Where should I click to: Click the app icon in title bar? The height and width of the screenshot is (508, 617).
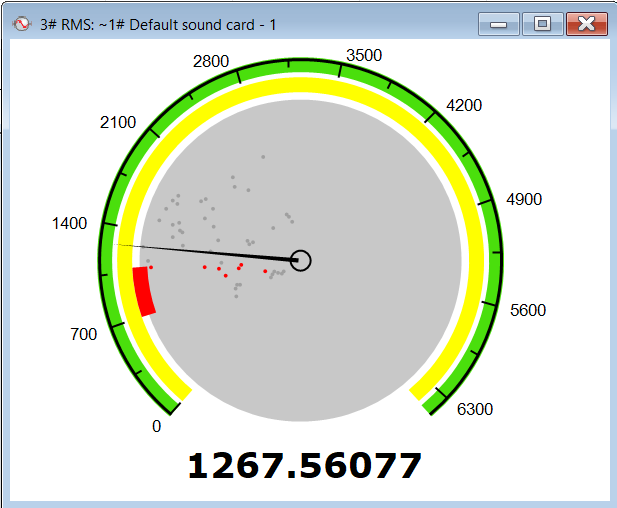[x=20, y=24]
